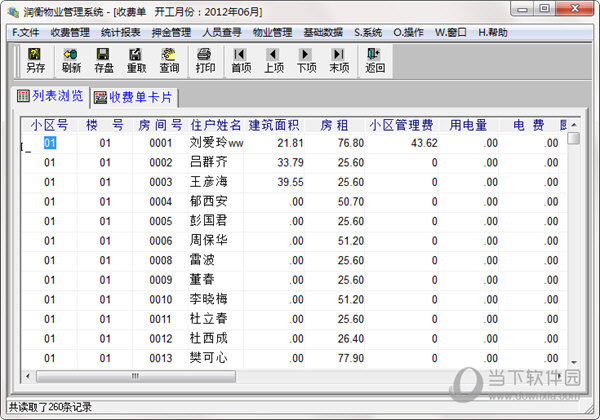Go to previous record with 上项
This screenshot has width=600, height=420.
tap(274, 61)
